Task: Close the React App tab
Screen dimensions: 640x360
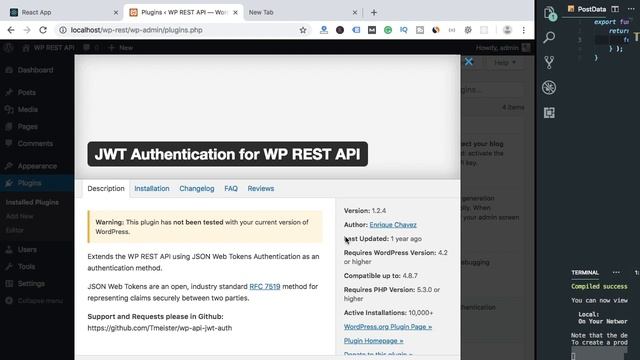Action: coord(116,12)
